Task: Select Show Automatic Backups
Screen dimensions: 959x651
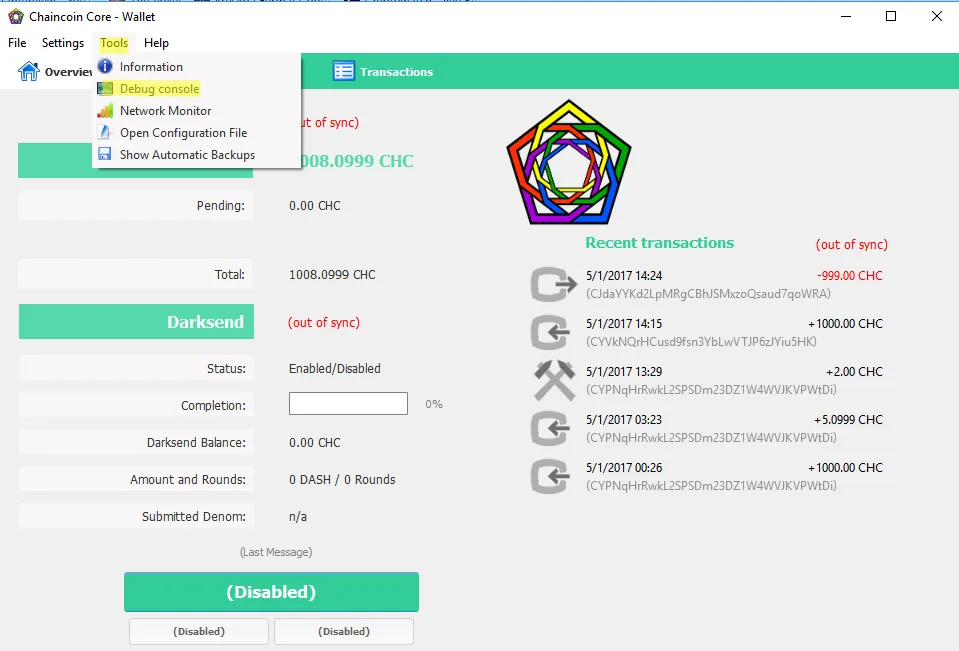Action: [196, 155]
